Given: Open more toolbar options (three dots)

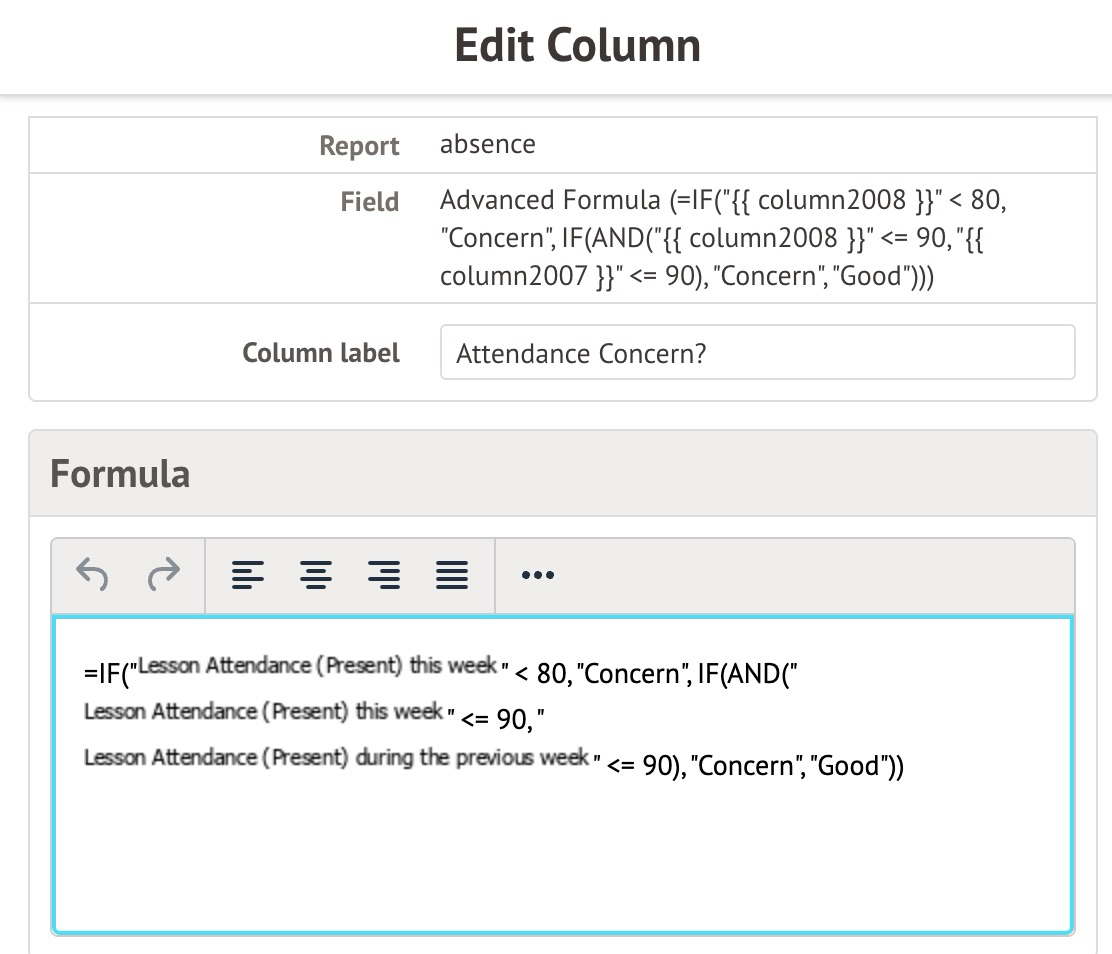Looking at the screenshot, I should coord(538,575).
